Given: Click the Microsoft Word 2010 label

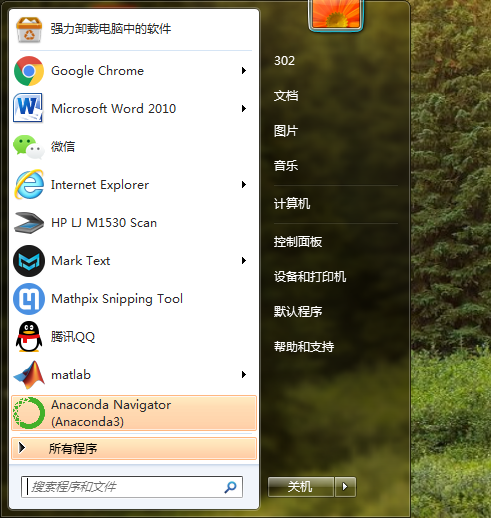Looking at the screenshot, I should click(x=114, y=109).
